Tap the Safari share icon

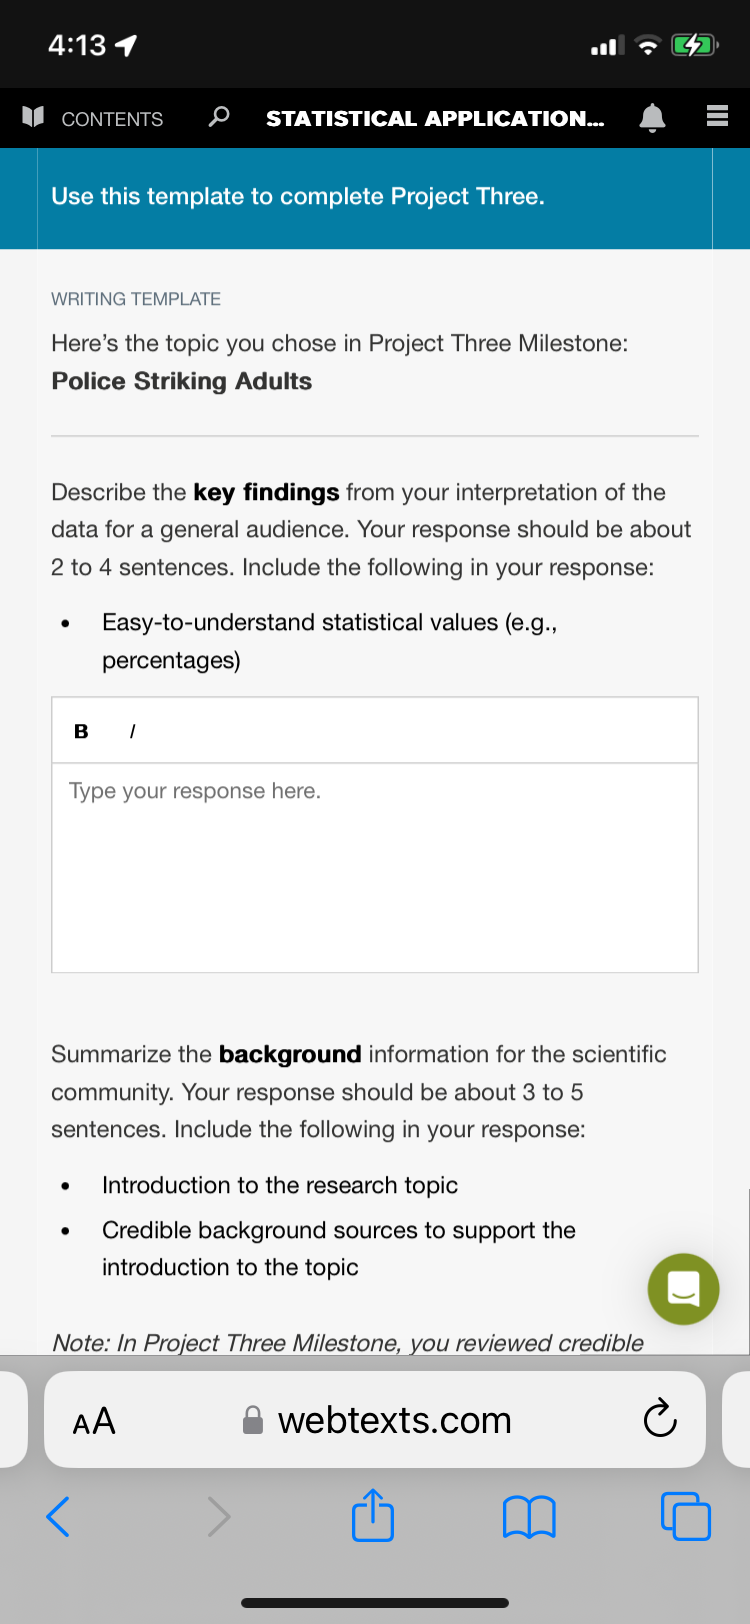tap(373, 1515)
